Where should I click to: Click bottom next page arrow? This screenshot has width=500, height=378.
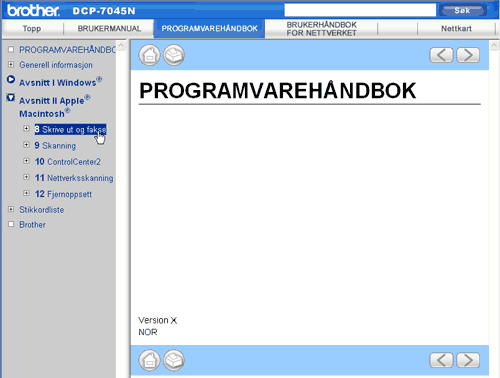point(468,360)
